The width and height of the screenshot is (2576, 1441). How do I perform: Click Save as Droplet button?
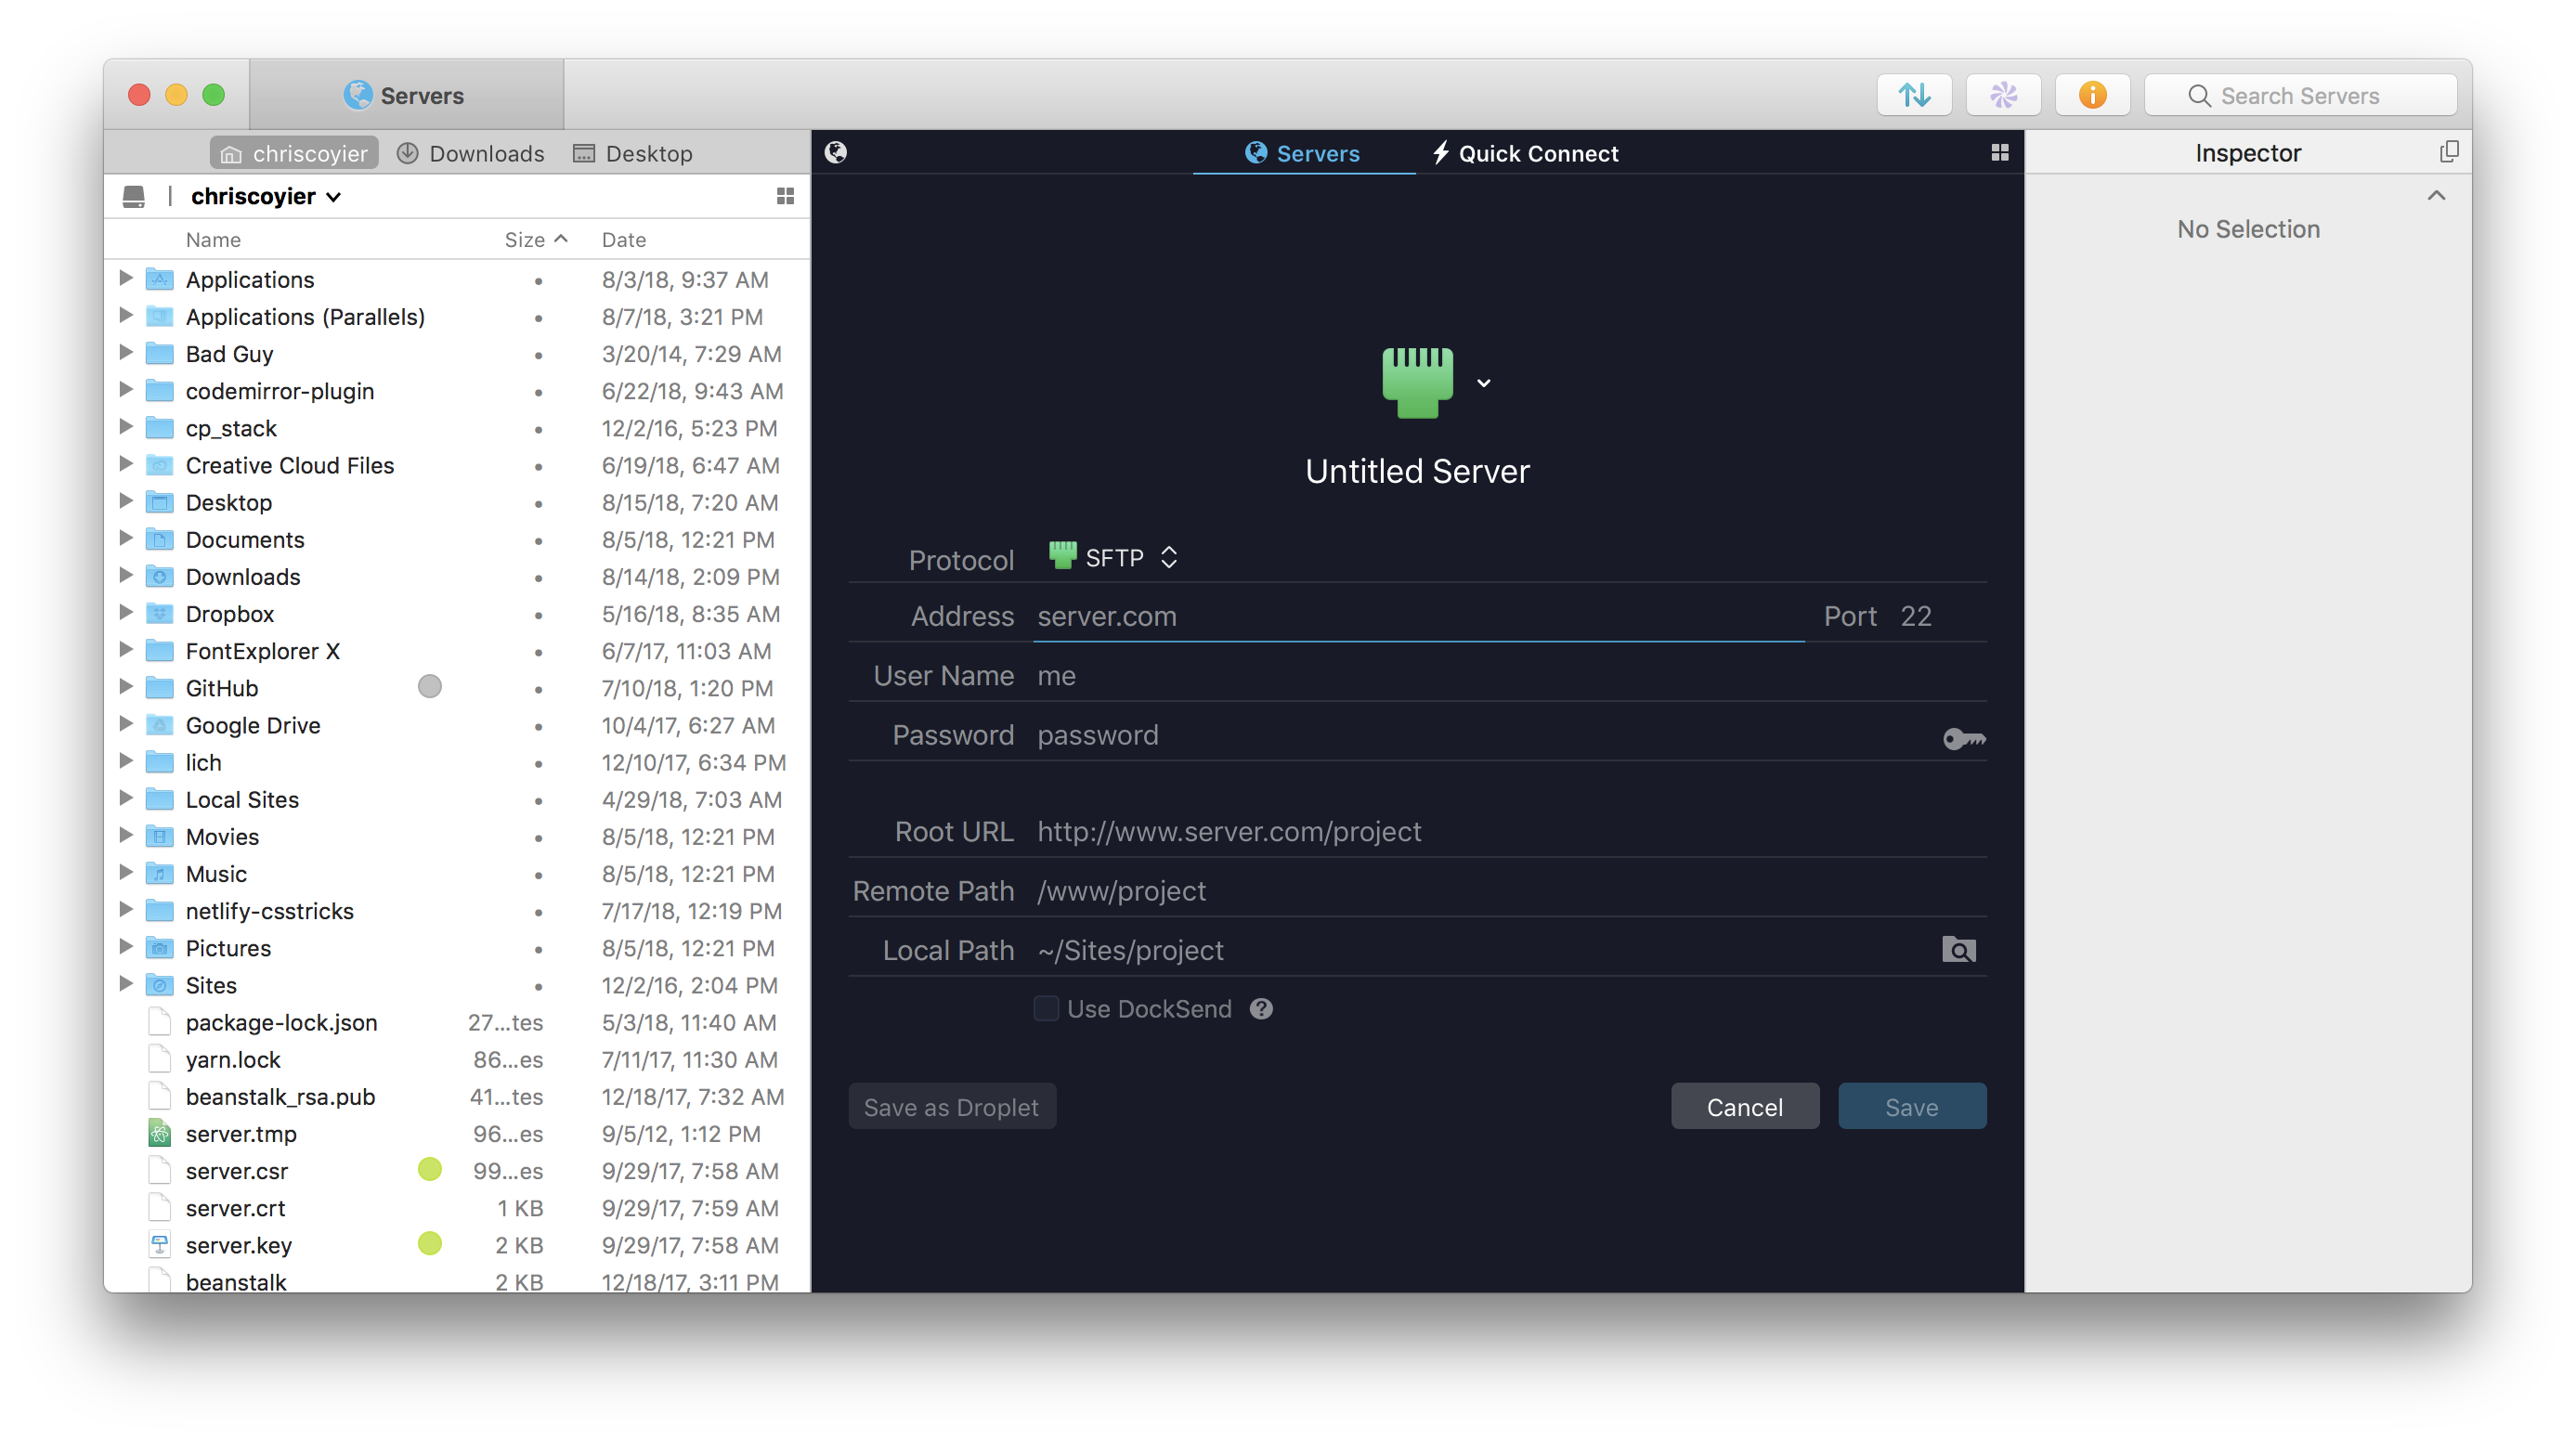point(950,1107)
